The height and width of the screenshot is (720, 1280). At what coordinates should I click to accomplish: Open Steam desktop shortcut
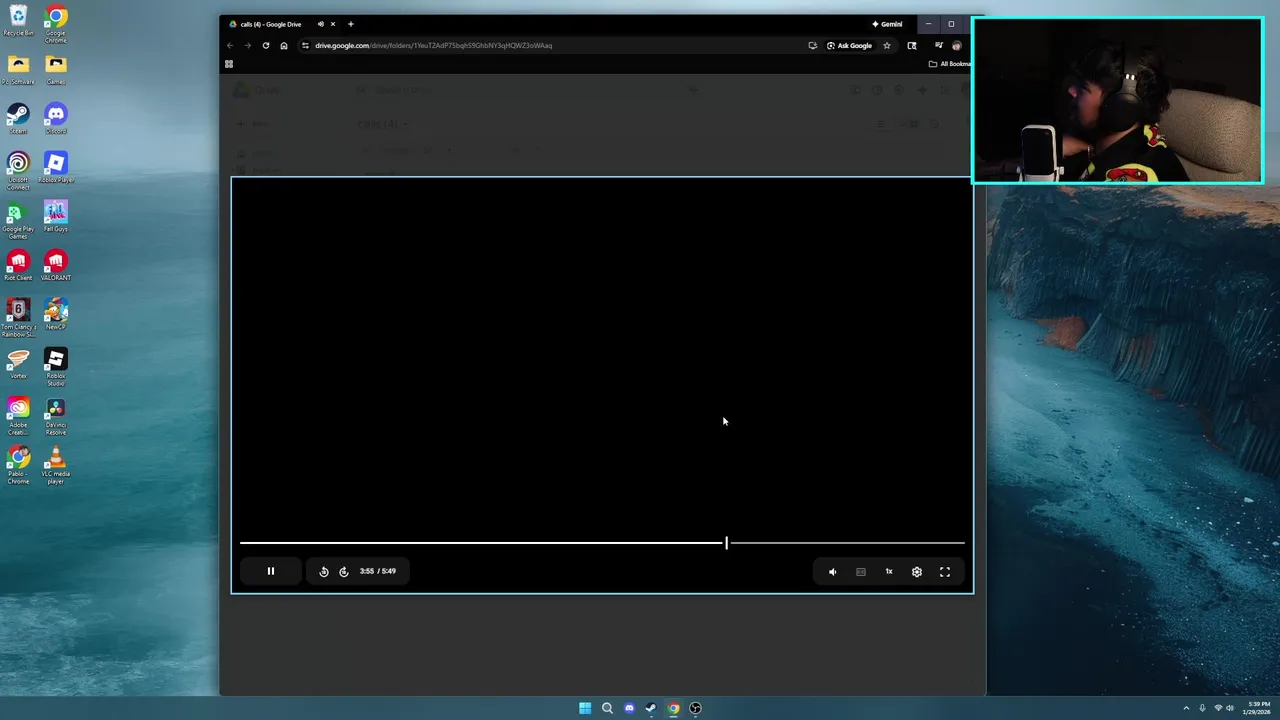click(18, 119)
